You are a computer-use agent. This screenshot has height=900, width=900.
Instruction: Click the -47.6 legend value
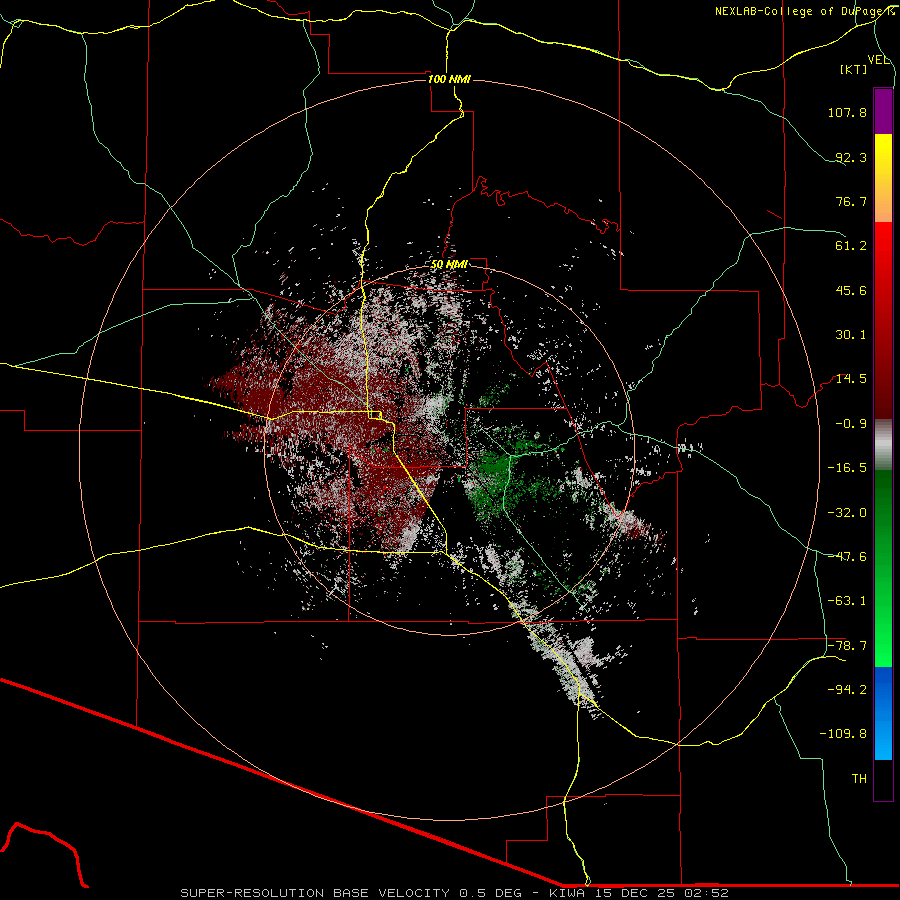[847, 557]
